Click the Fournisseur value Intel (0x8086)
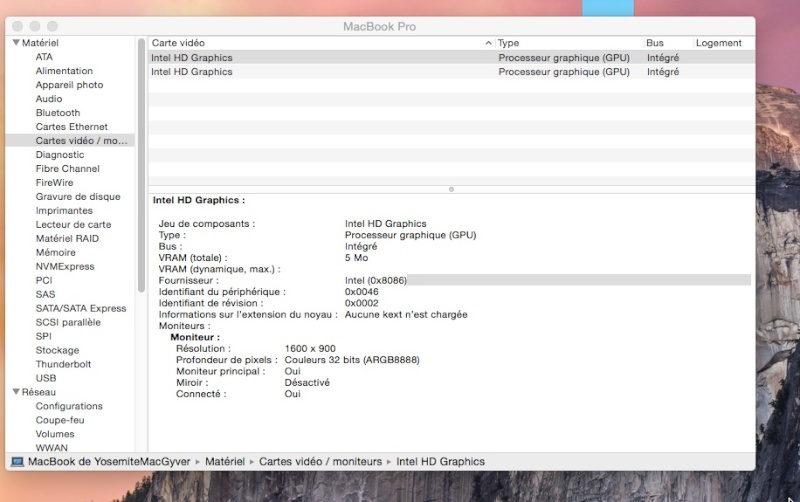 point(376,280)
